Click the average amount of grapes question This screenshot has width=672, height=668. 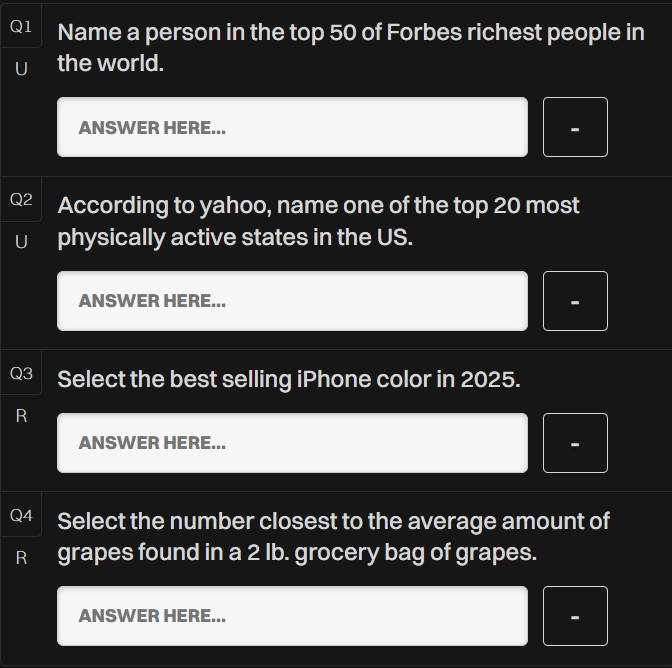point(333,537)
